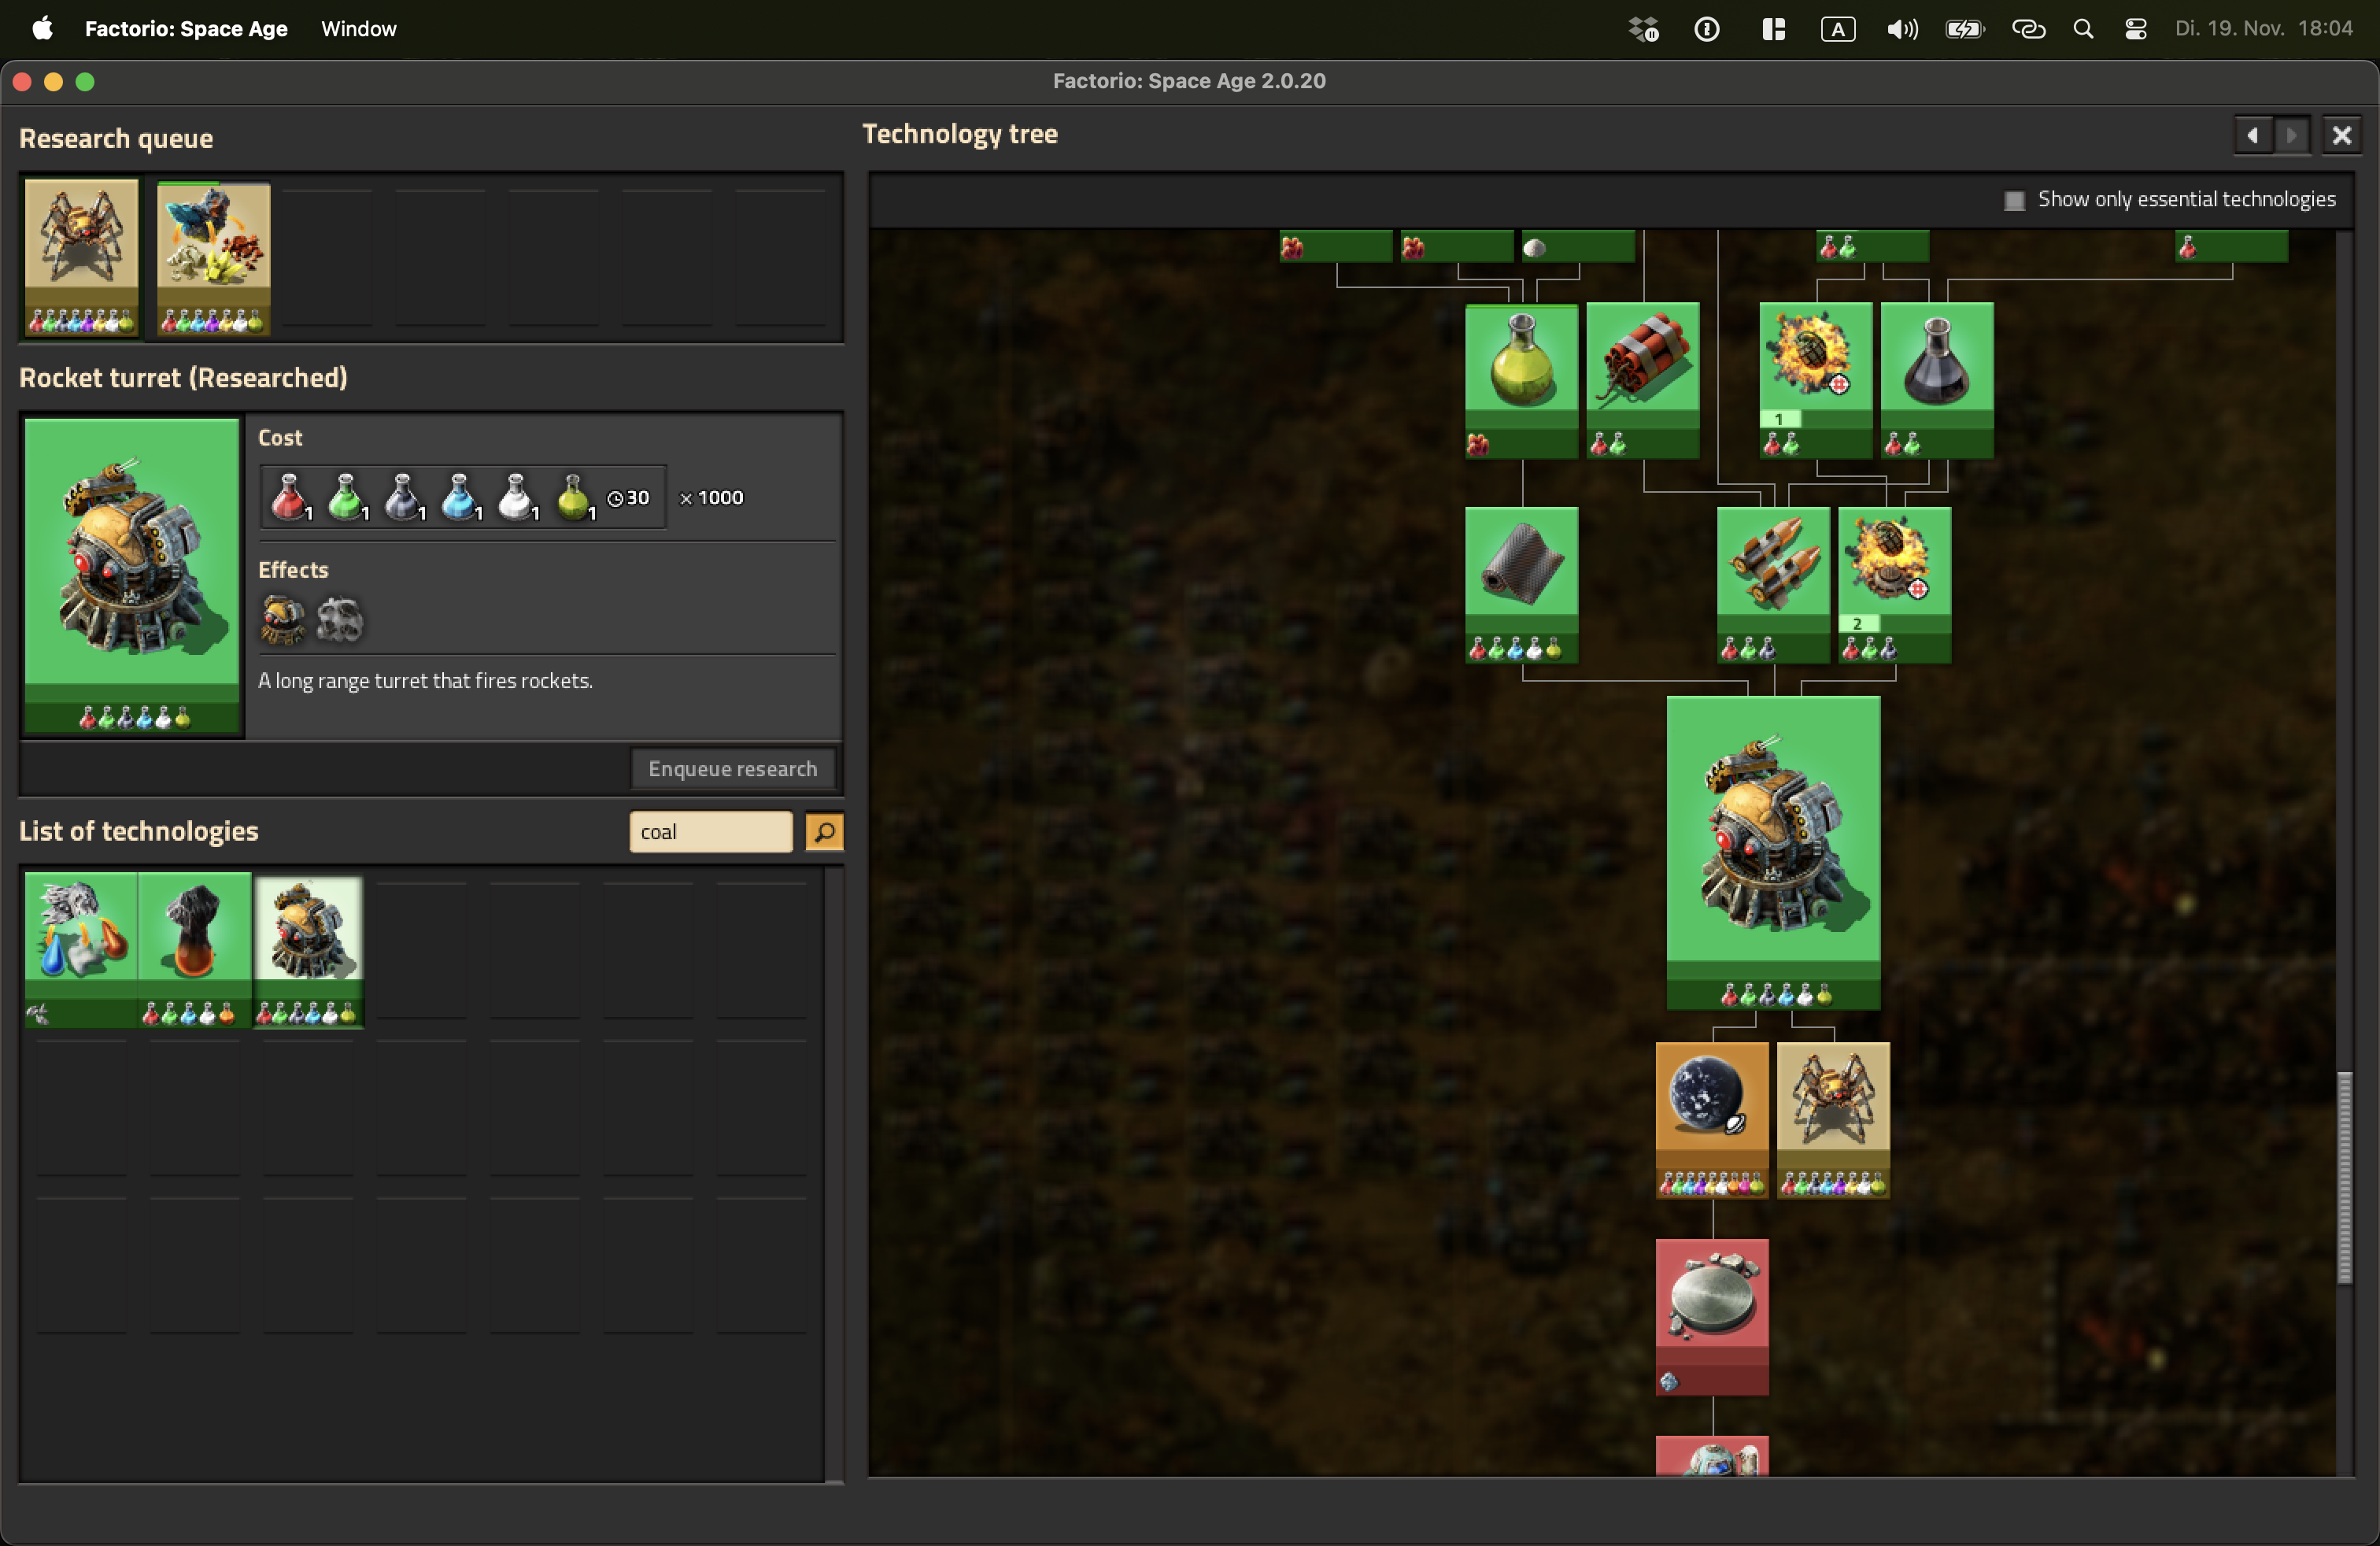Screen dimensions: 2380x1546
Task: Close the technology tree with X button
Action: click(x=2341, y=135)
